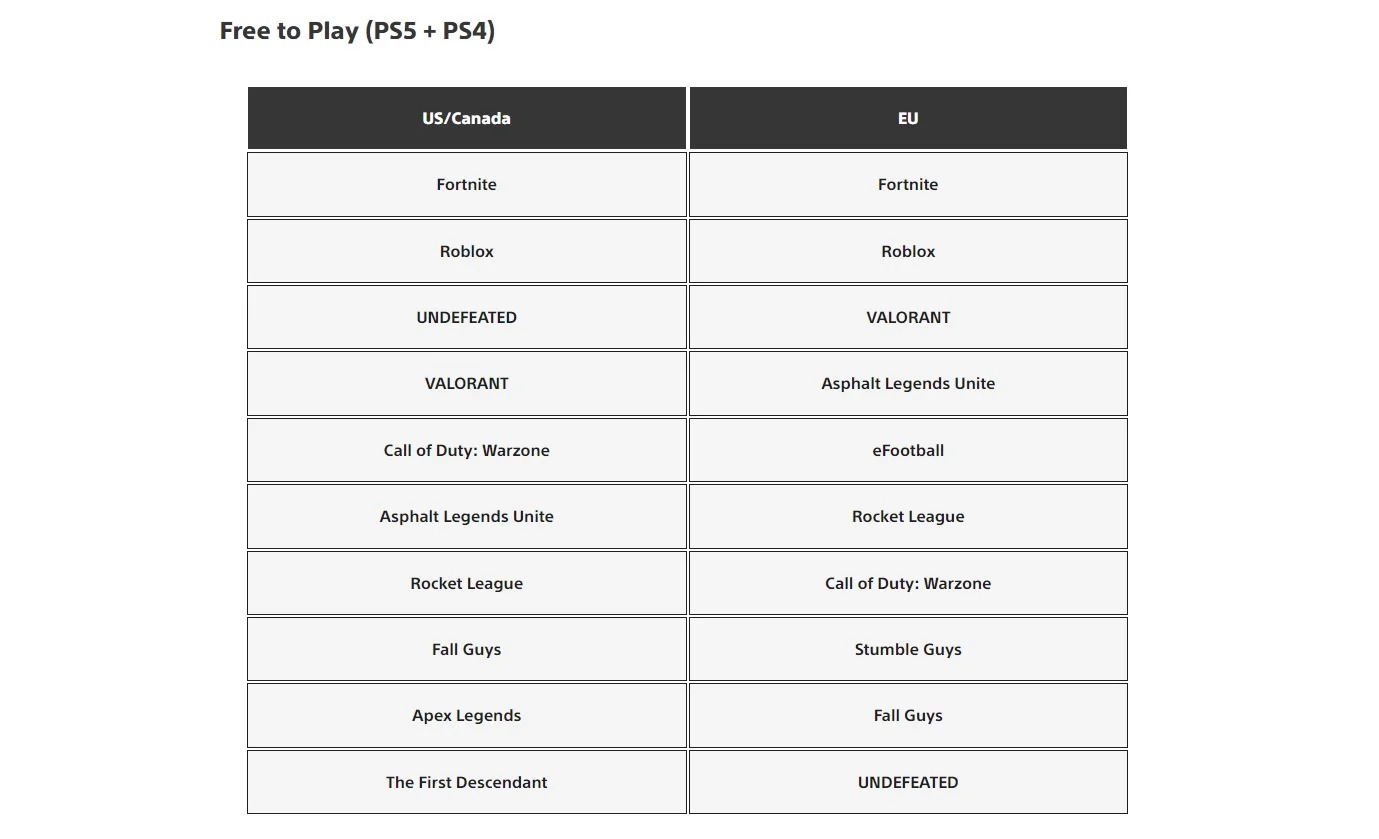
Task: Select The First Descendant cell
Action: pos(466,782)
